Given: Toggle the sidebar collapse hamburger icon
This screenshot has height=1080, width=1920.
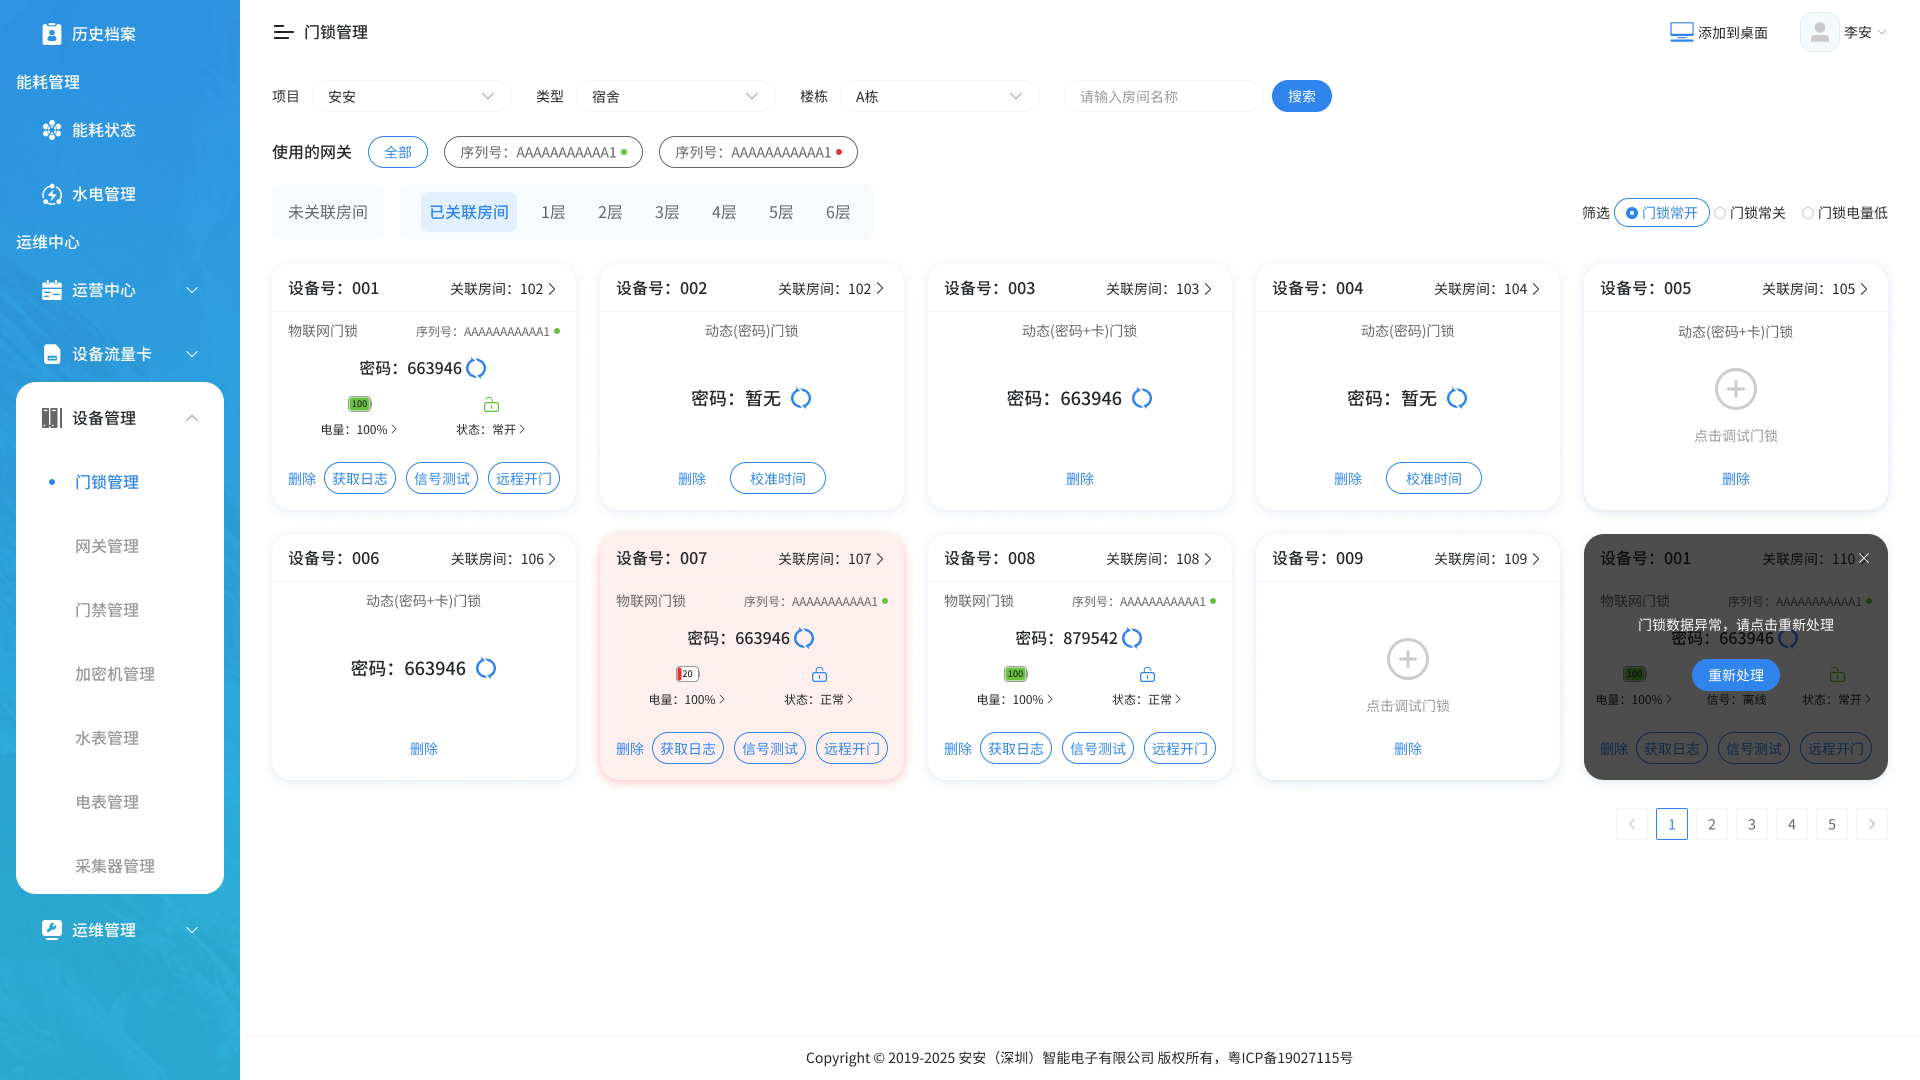Looking at the screenshot, I should pyautogui.click(x=283, y=33).
